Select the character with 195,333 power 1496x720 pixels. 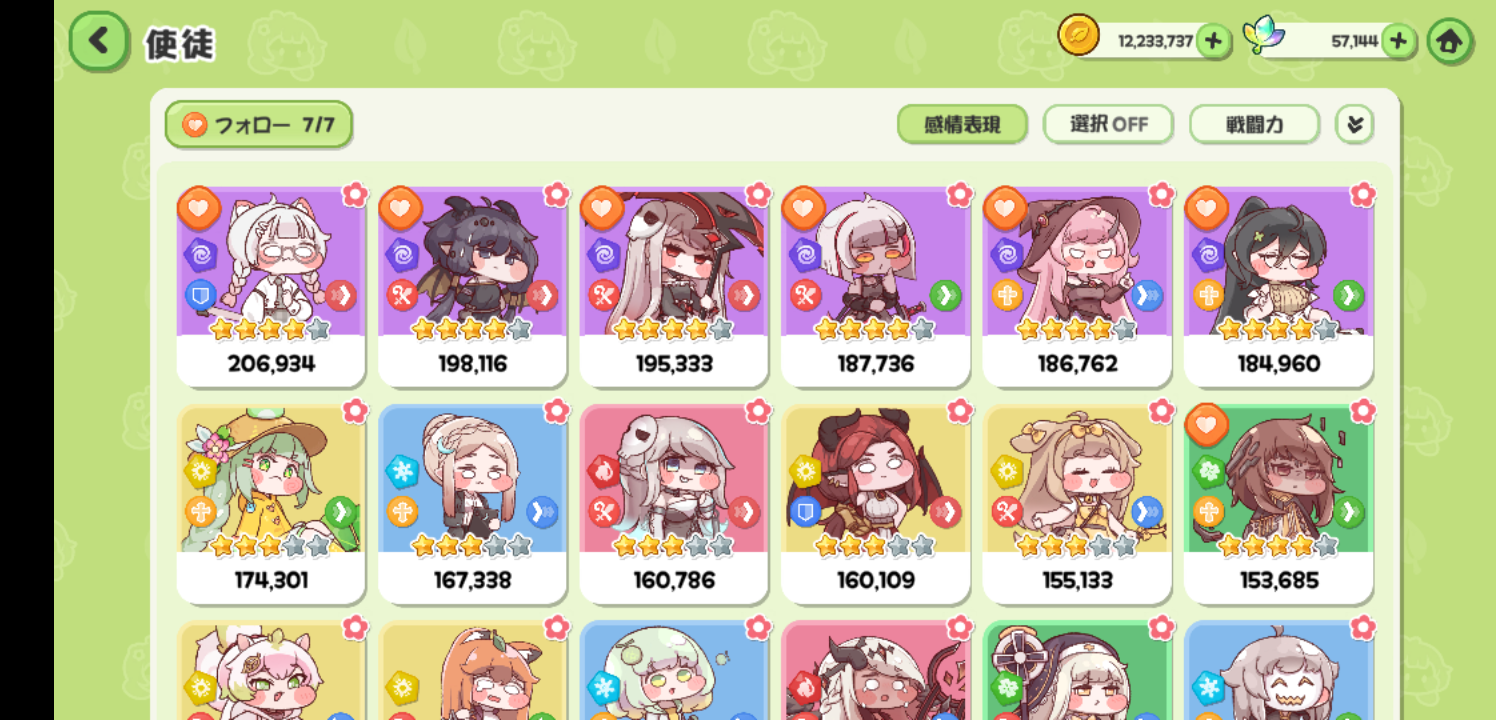click(674, 287)
